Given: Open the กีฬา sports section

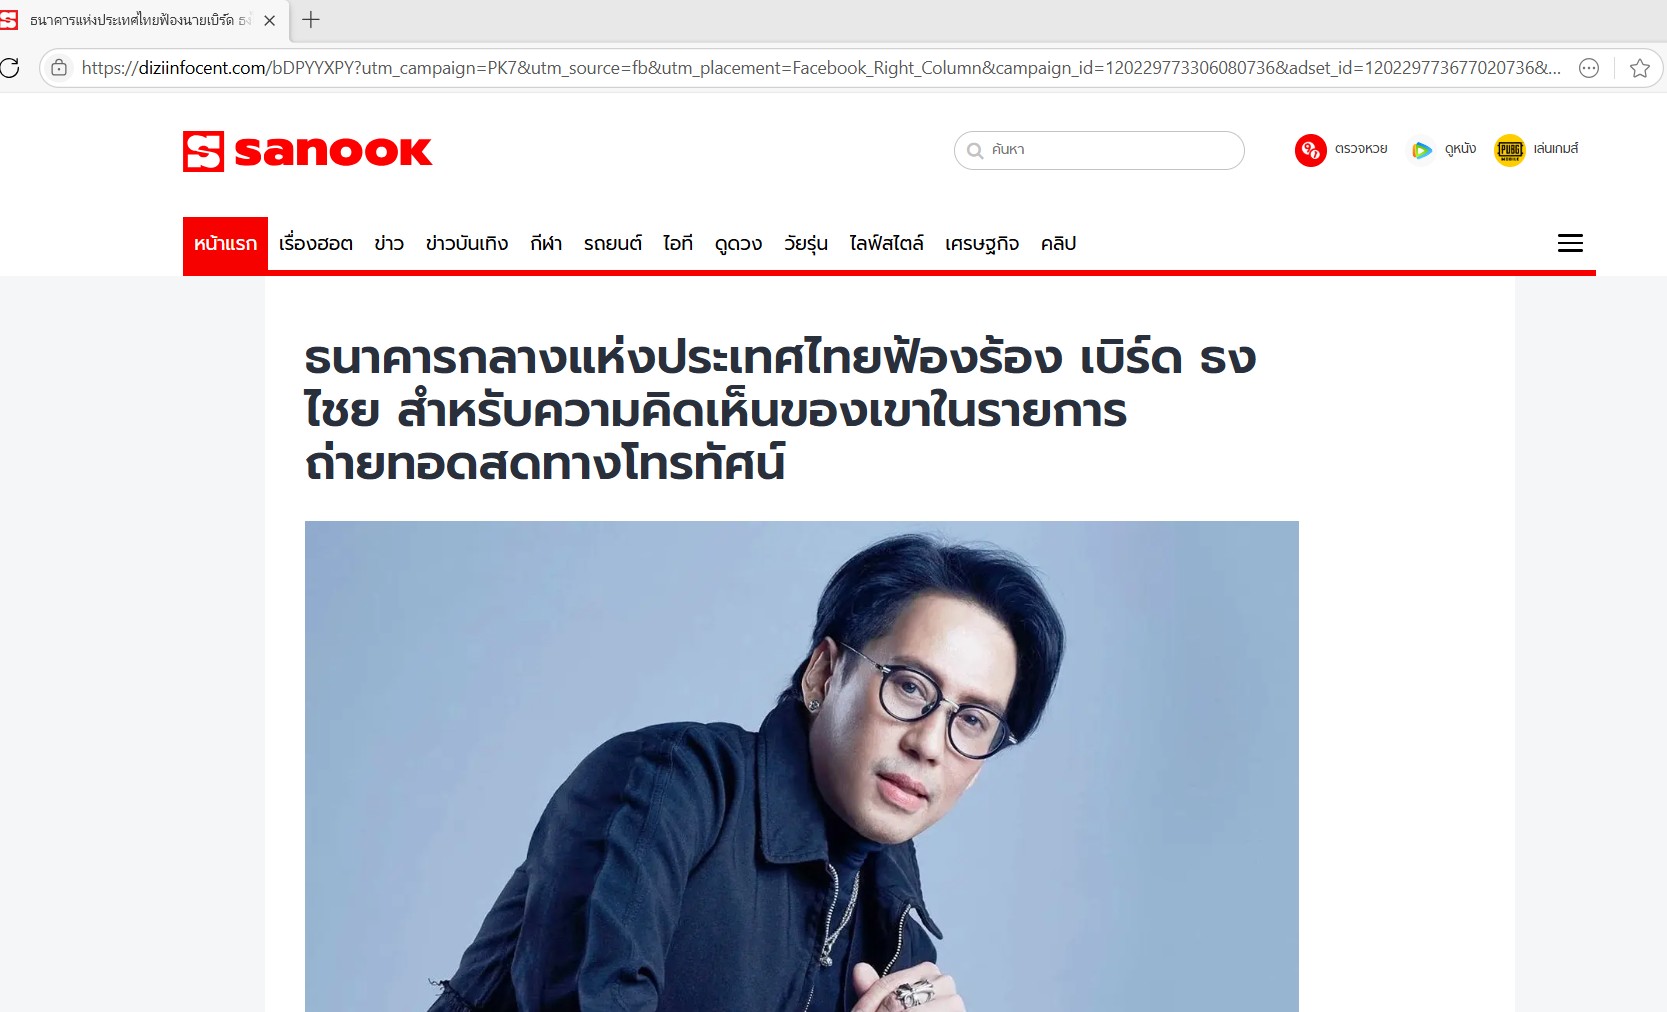Looking at the screenshot, I should 546,243.
